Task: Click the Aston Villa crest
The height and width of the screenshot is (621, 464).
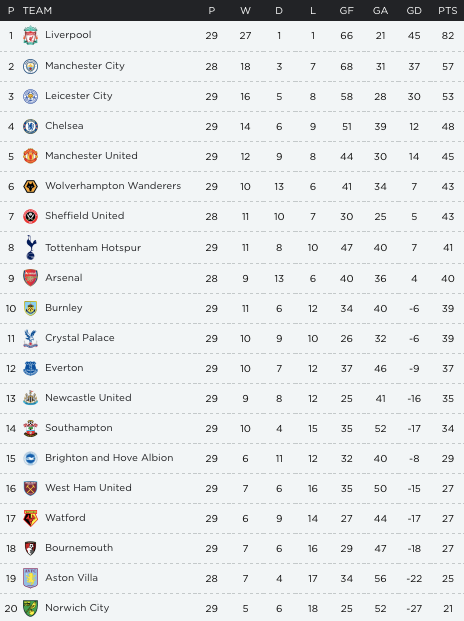Action: click(30, 578)
